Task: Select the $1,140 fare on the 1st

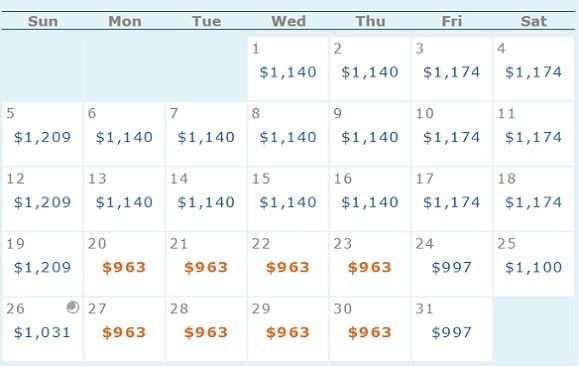Action: point(288,72)
